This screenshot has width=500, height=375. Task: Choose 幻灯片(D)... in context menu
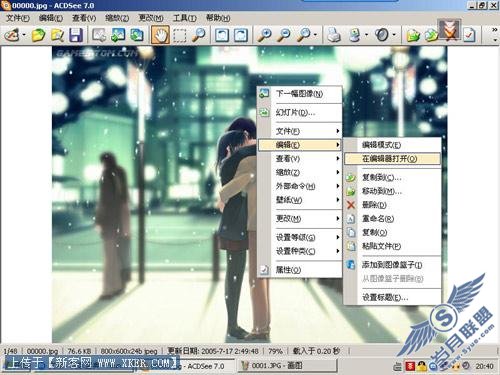[300, 113]
